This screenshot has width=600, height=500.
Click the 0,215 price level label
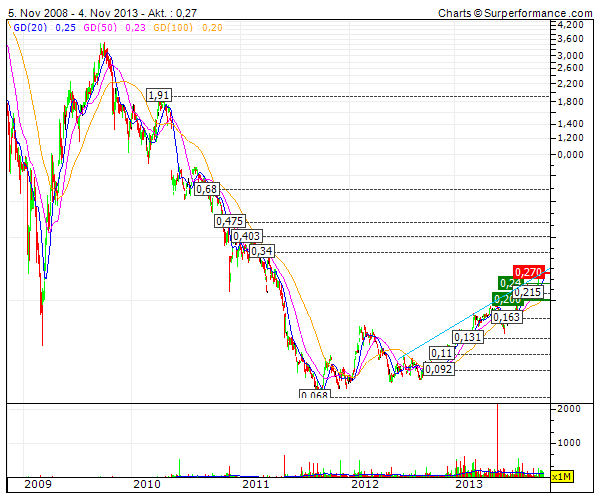click(528, 292)
